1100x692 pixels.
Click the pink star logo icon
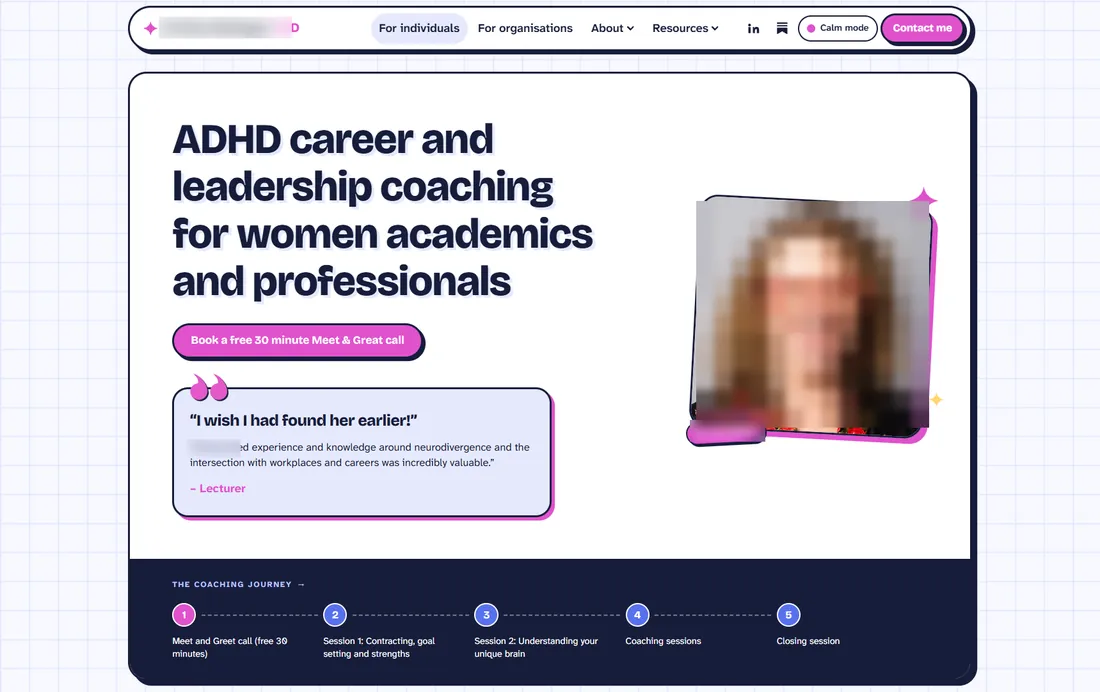click(150, 28)
